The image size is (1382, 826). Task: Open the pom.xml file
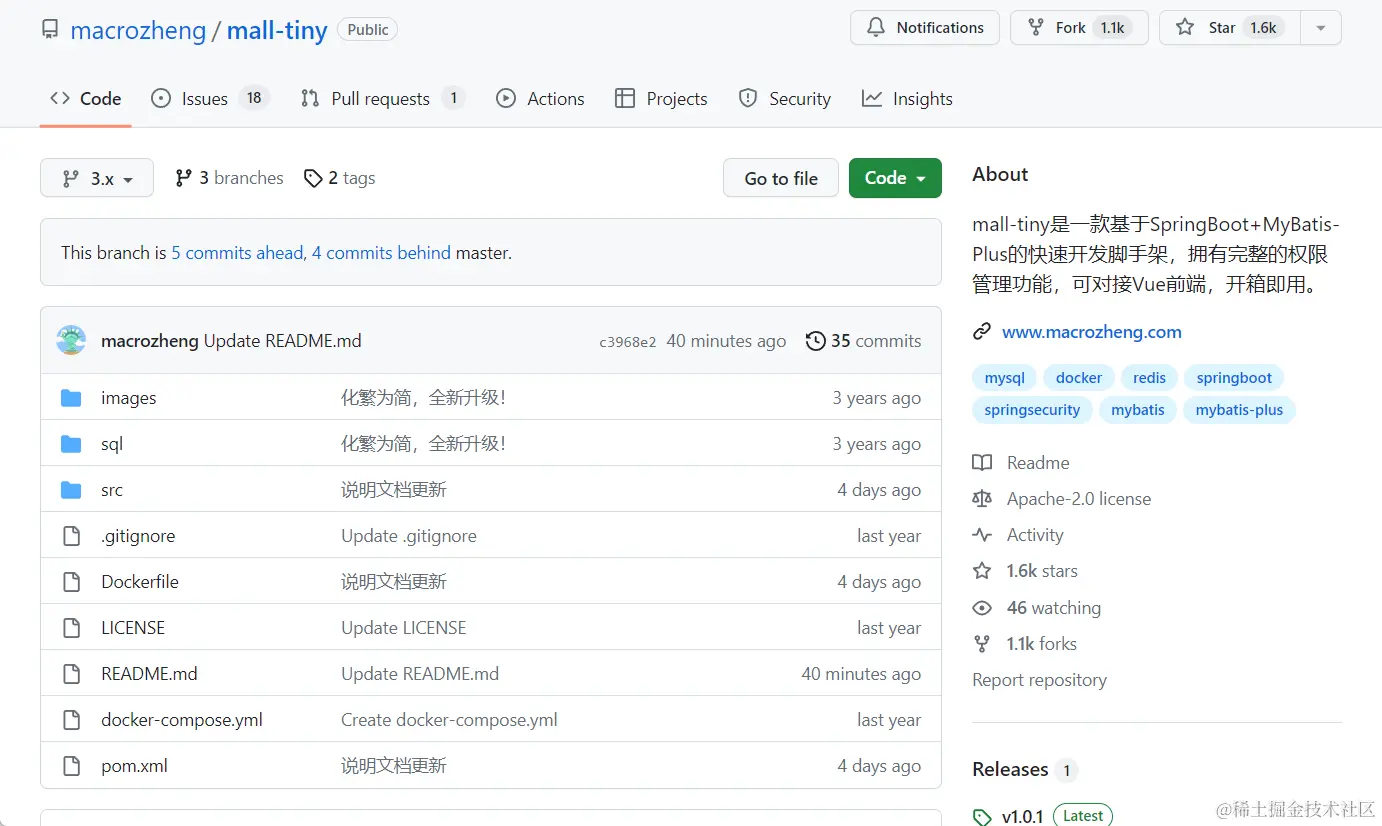134,766
